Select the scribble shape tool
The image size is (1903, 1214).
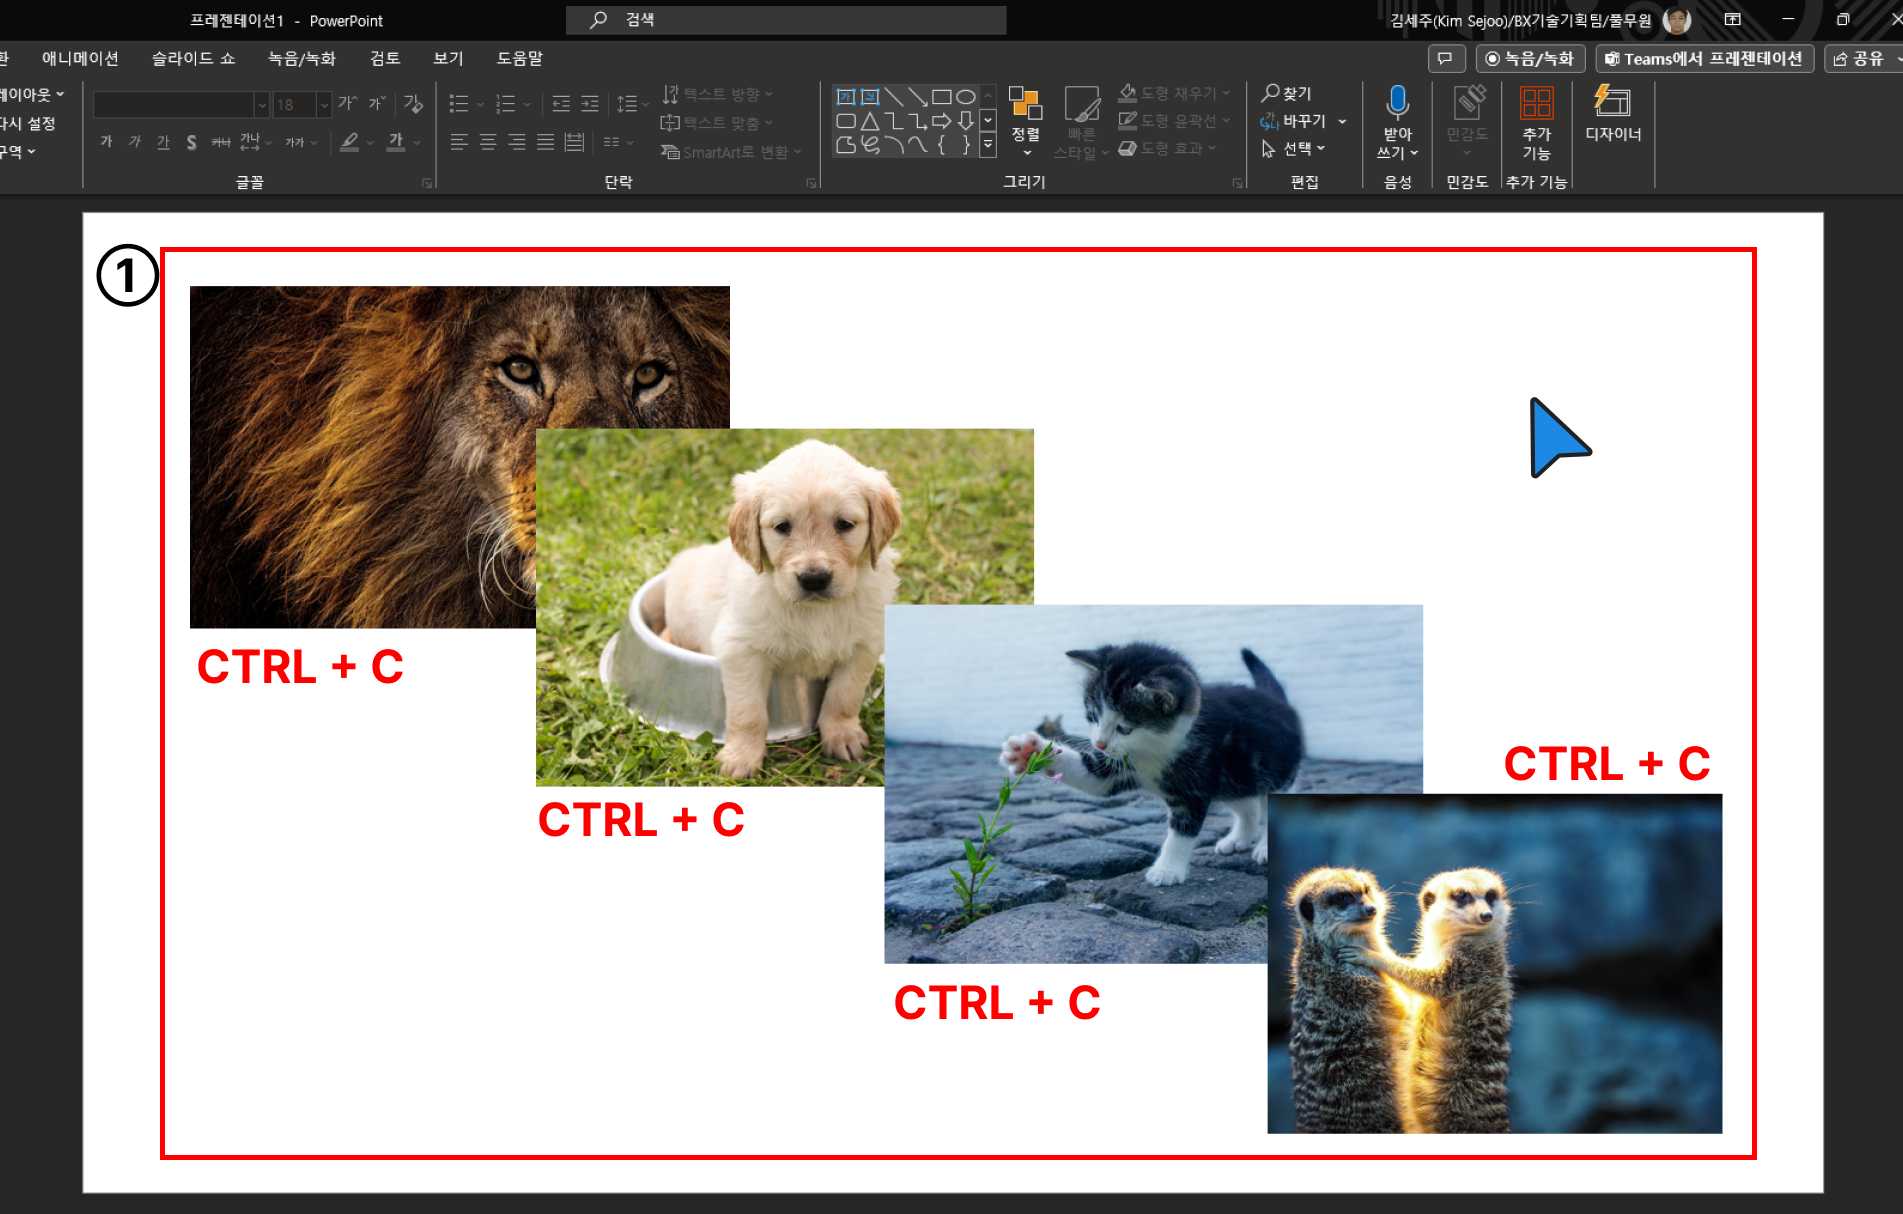click(x=870, y=145)
